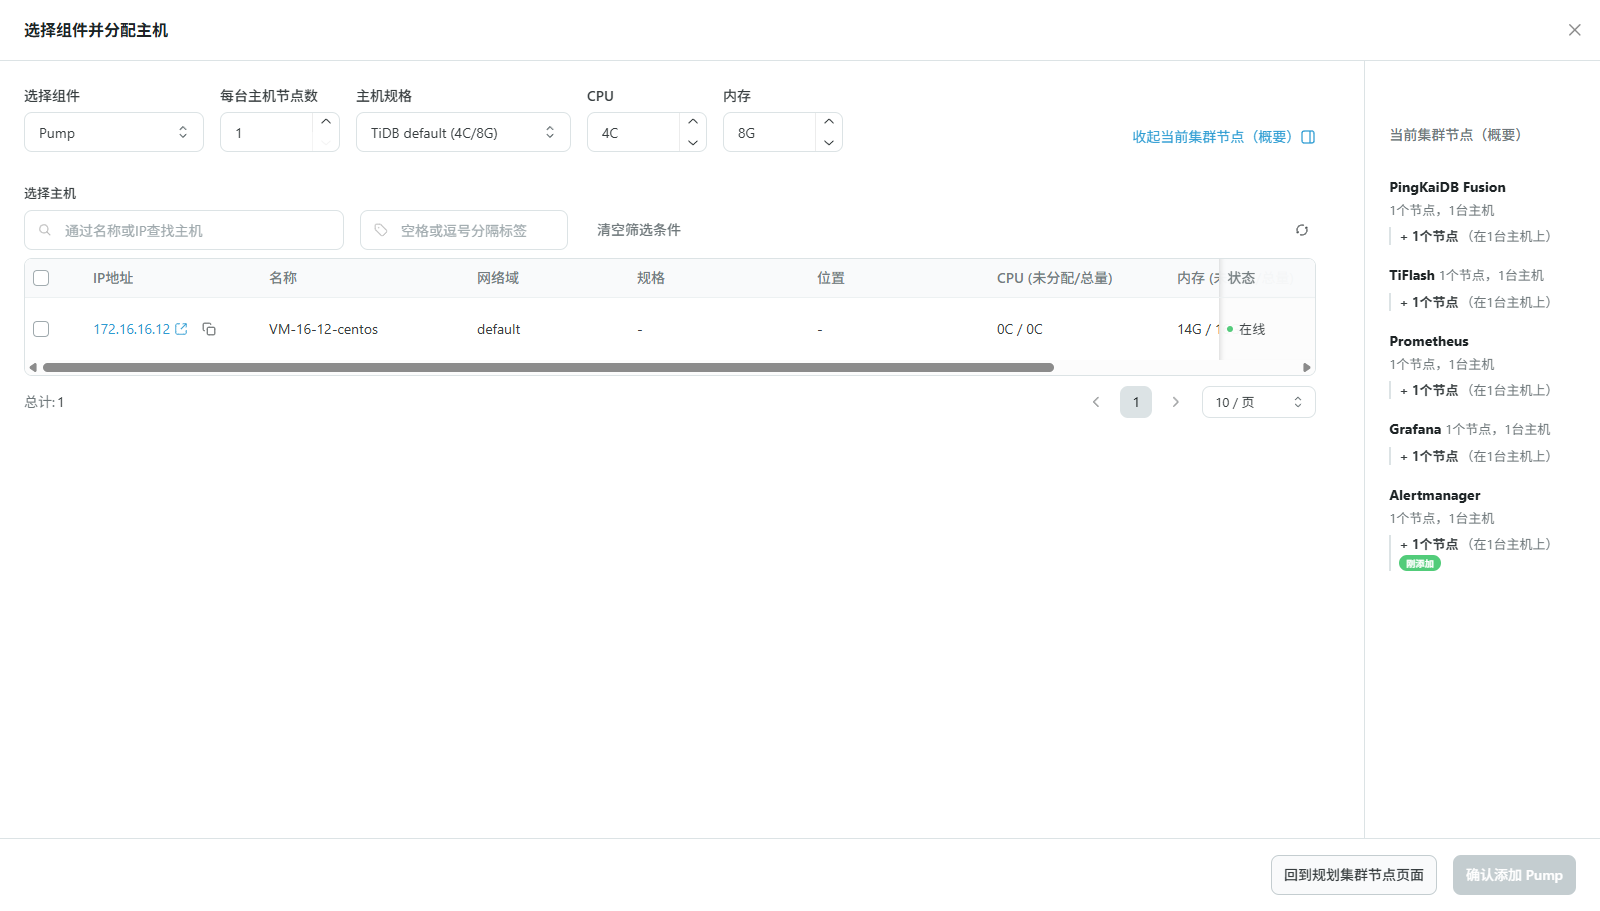Click the host table horizontal scrollbar
The width and height of the screenshot is (1600, 911).
[x=548, y=368]
